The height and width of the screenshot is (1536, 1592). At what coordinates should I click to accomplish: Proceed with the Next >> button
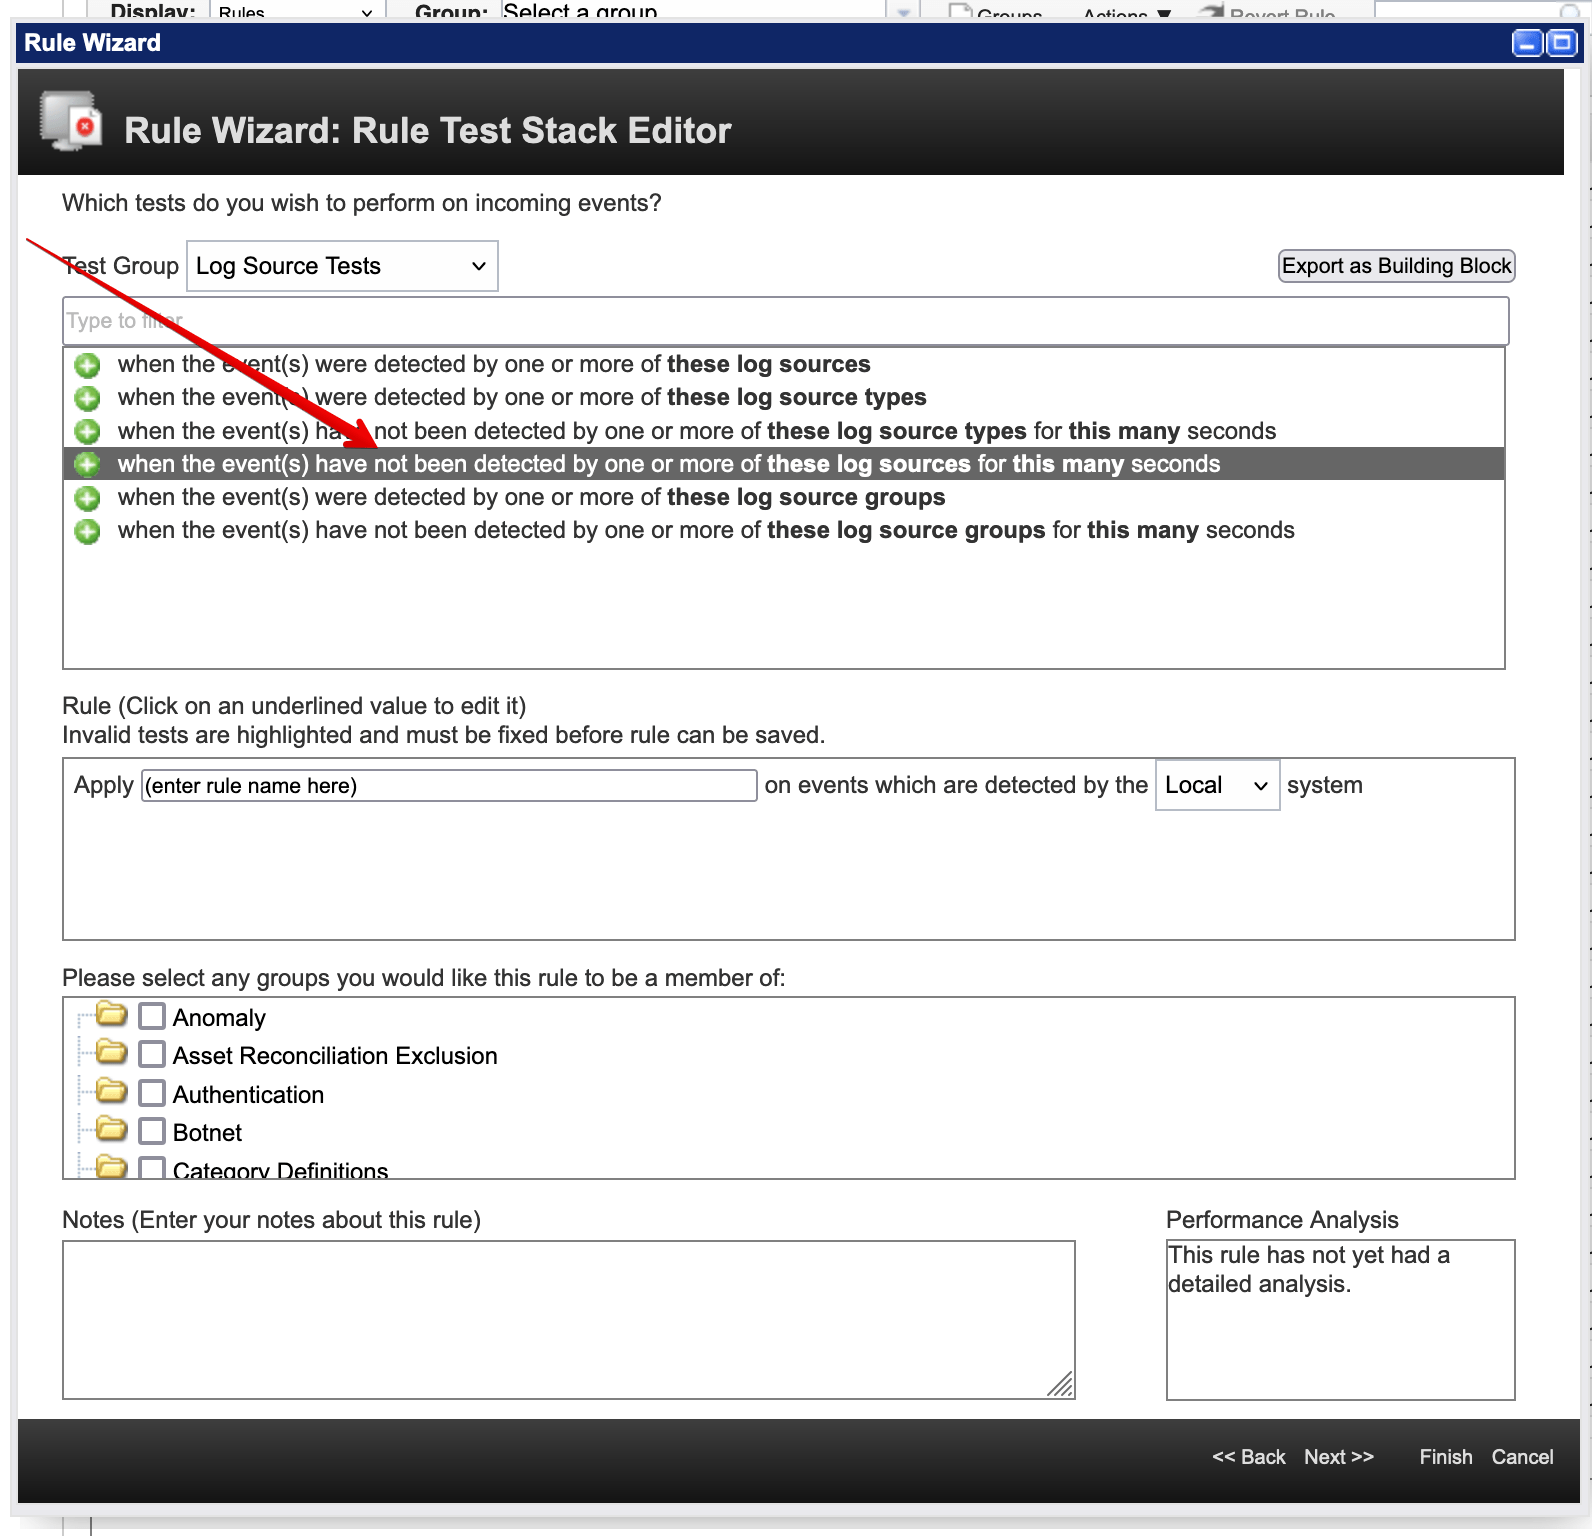1339,1457
